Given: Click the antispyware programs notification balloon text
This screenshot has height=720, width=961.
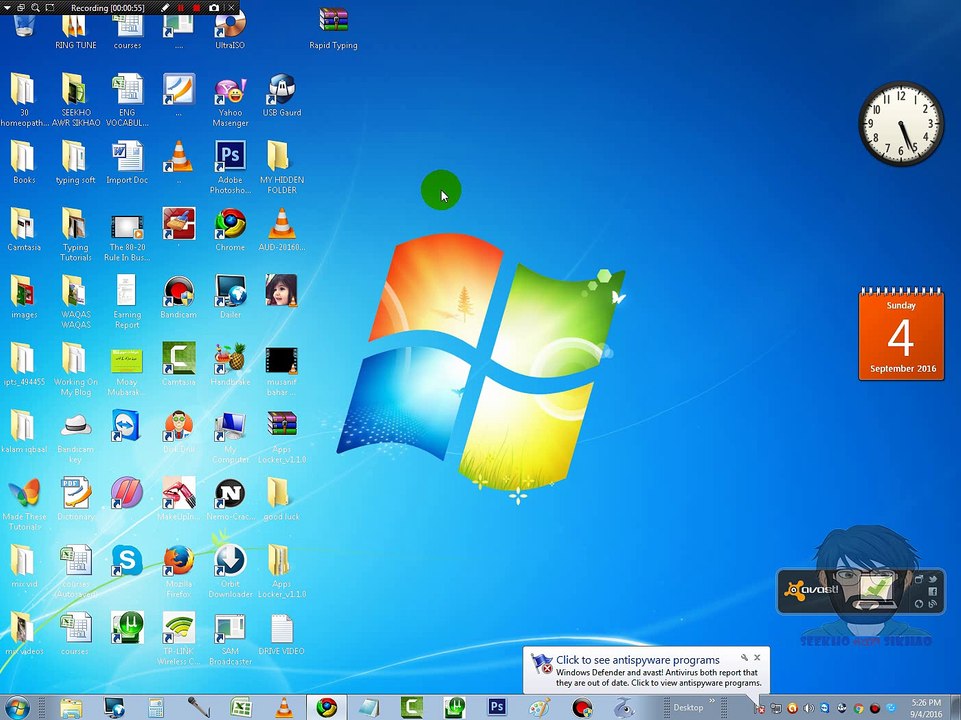Looking at the screenshot, I should (x=637, y=660).
